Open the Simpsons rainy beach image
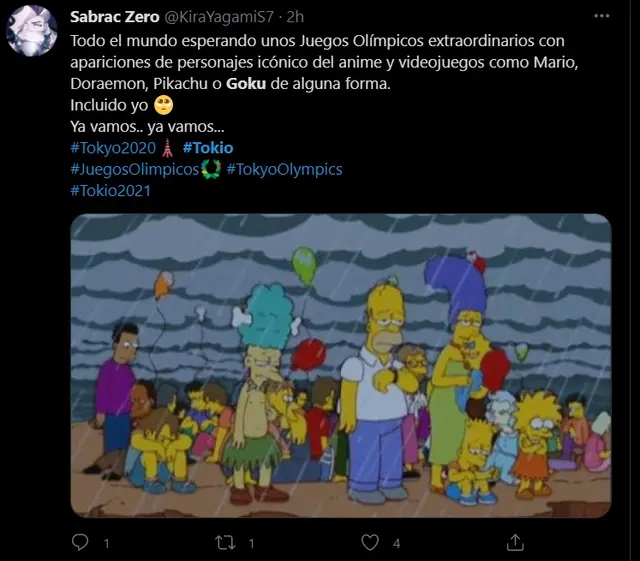This screenshot has height=561, width=640. coord(341,365)
